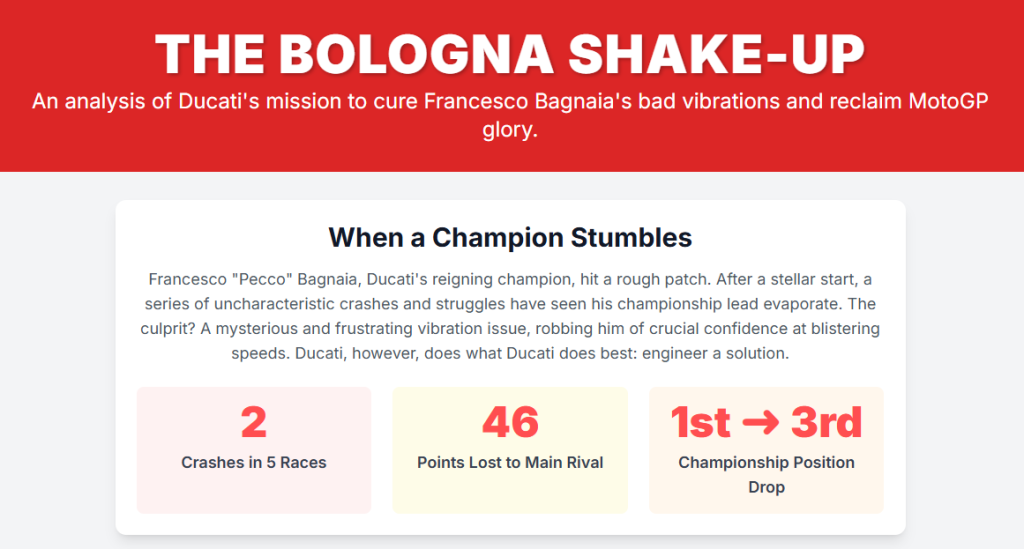This screenshot has width=1024, height=549.
Task: Click the subtitle about Ducati's mission
Action: [511, 102]
